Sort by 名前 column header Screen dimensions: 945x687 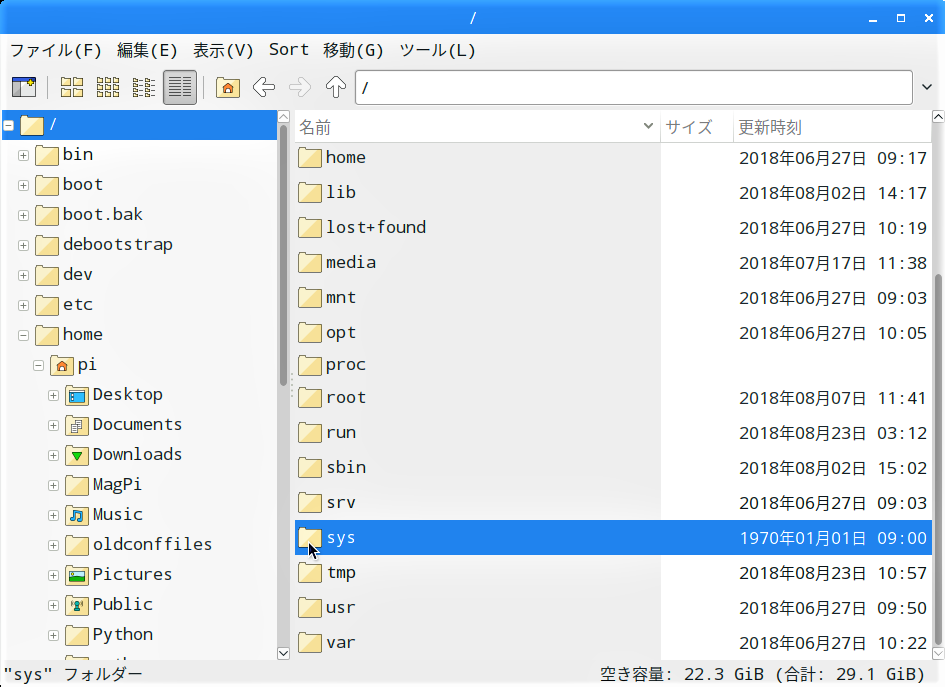[477, 127]
